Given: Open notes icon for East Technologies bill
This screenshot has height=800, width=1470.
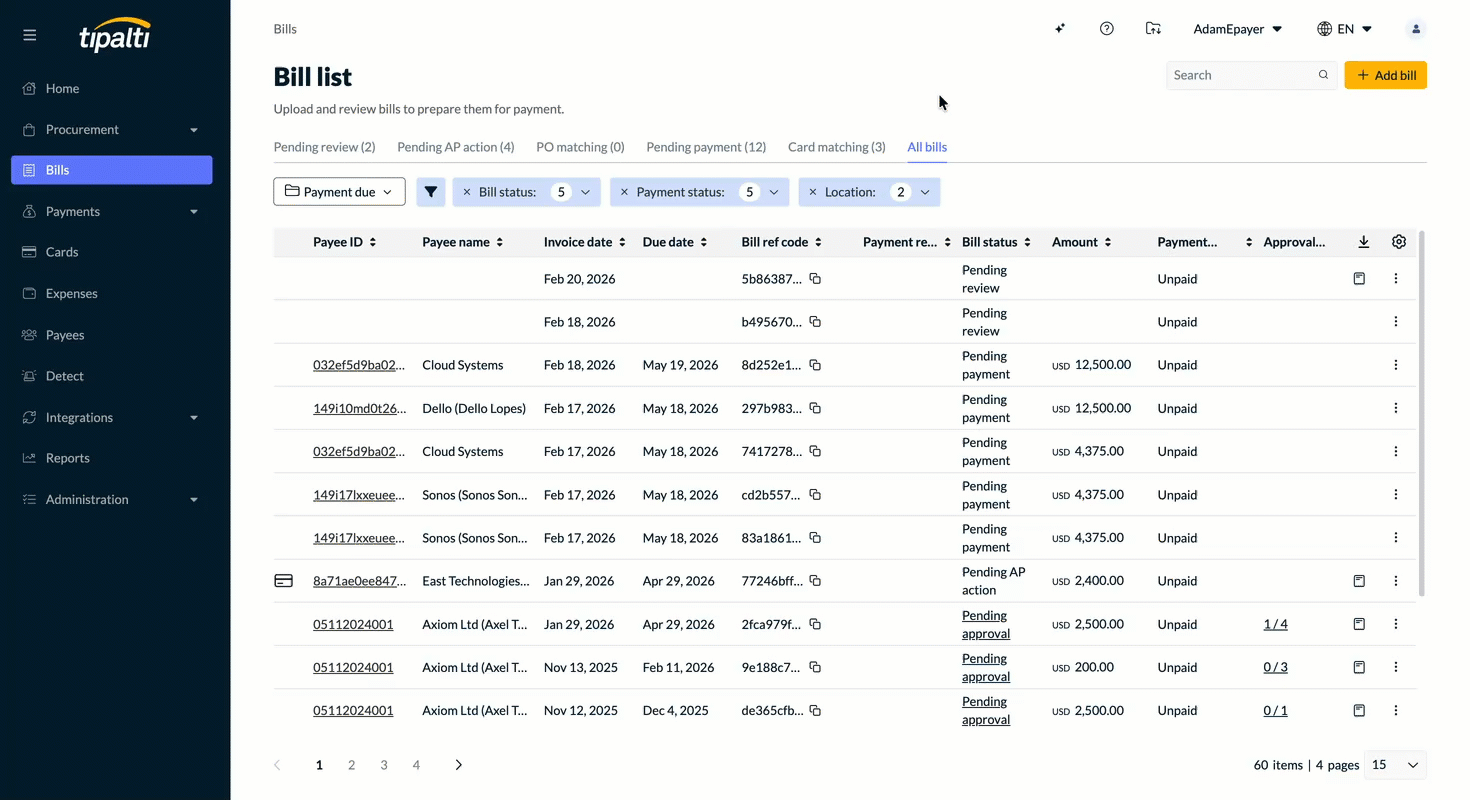Looking at the screenshot, I should point(1359,581).
